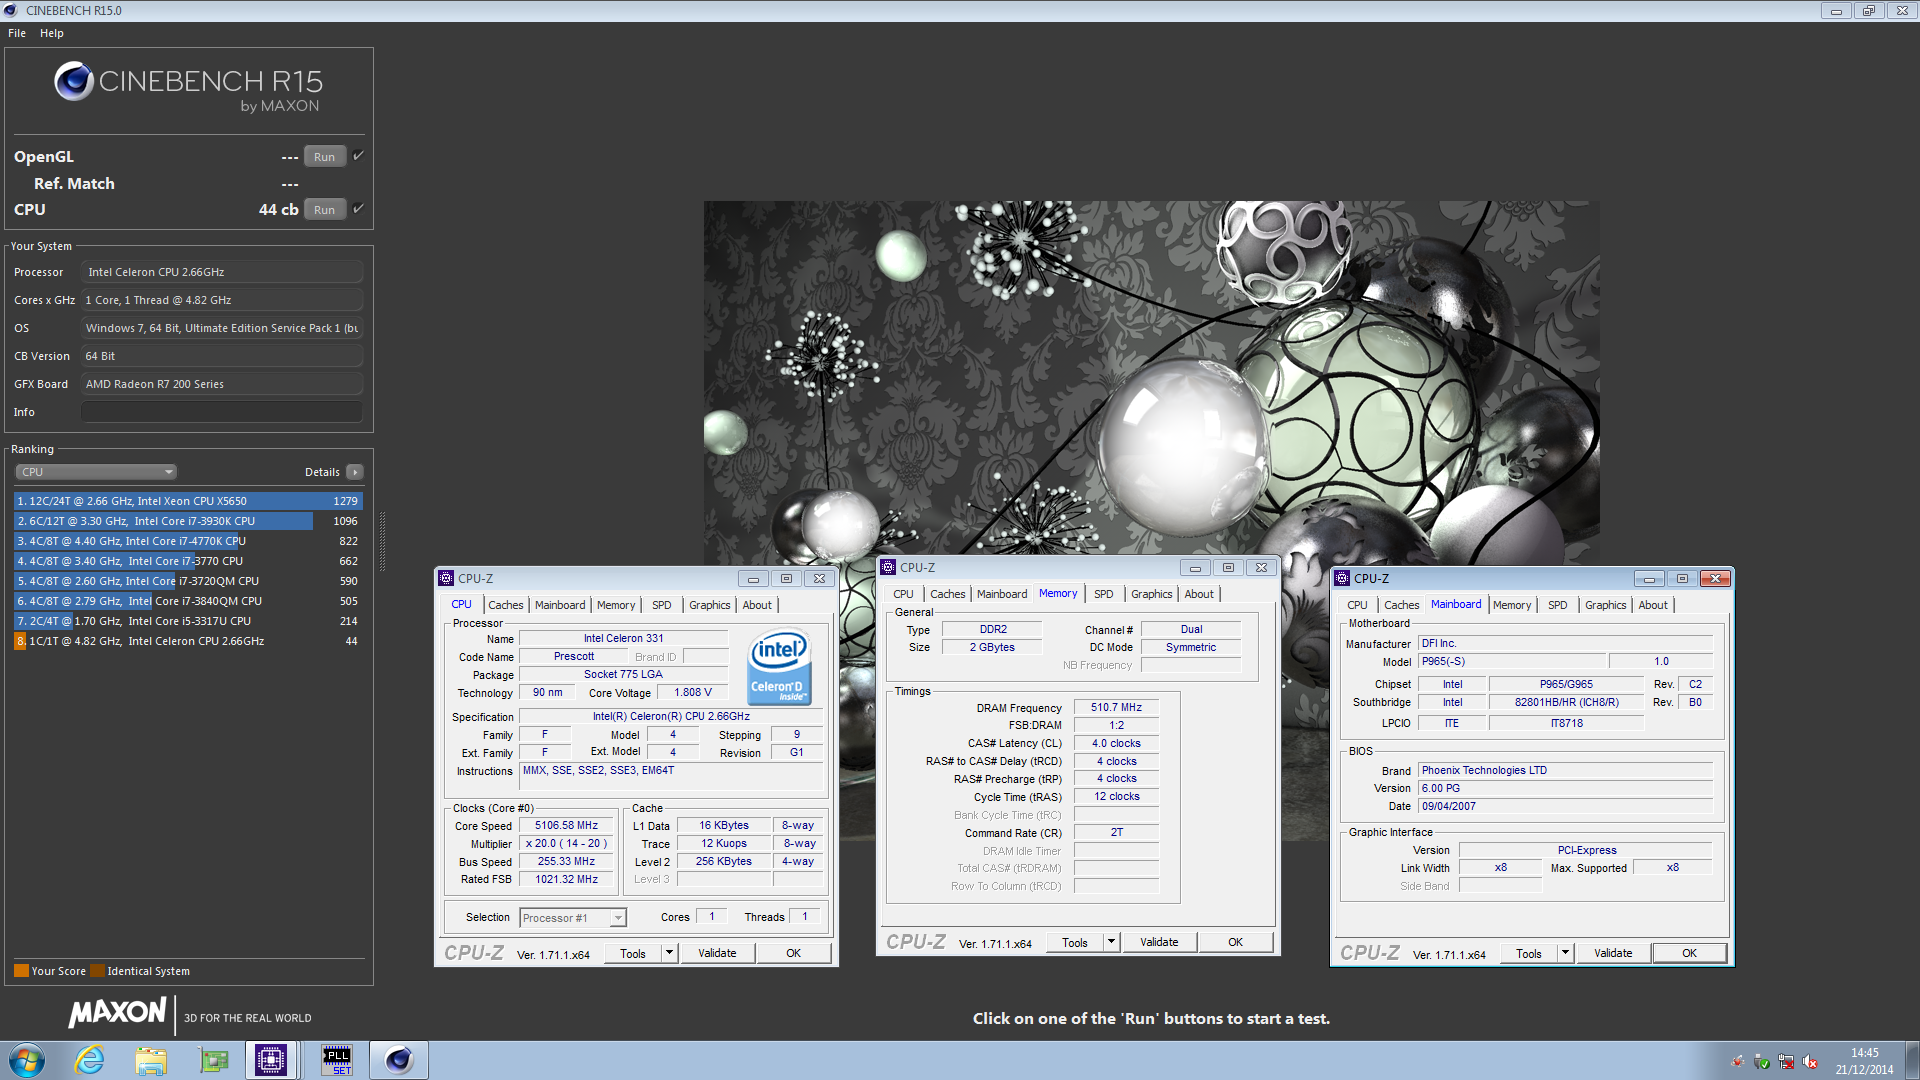Click the DRAM Frequency value 510.7 MHz
The image size is (1920, 1080).
tap(1116, 707)
